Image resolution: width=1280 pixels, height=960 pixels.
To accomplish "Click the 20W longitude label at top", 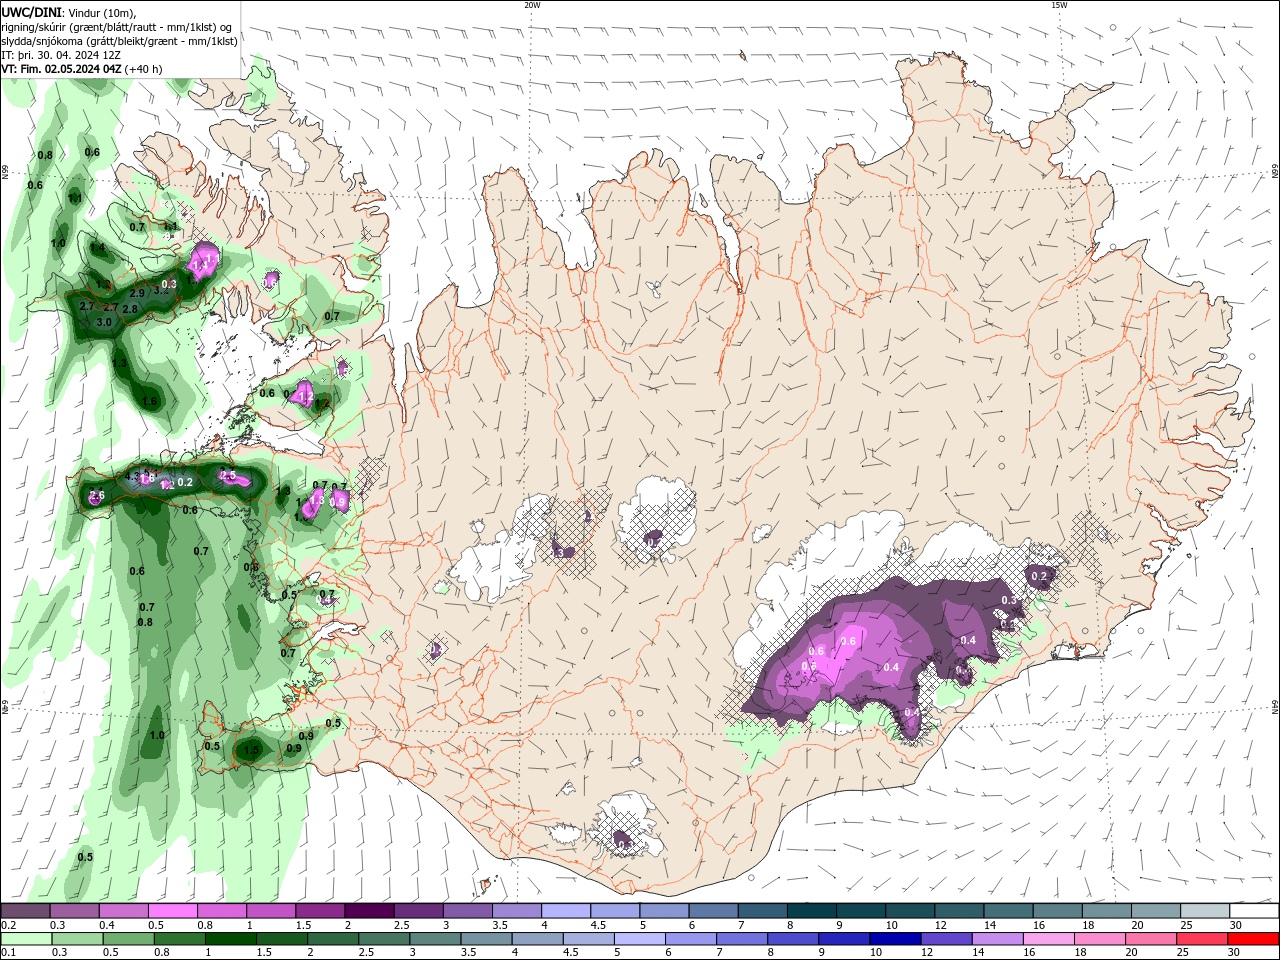I will click(532, 5).
